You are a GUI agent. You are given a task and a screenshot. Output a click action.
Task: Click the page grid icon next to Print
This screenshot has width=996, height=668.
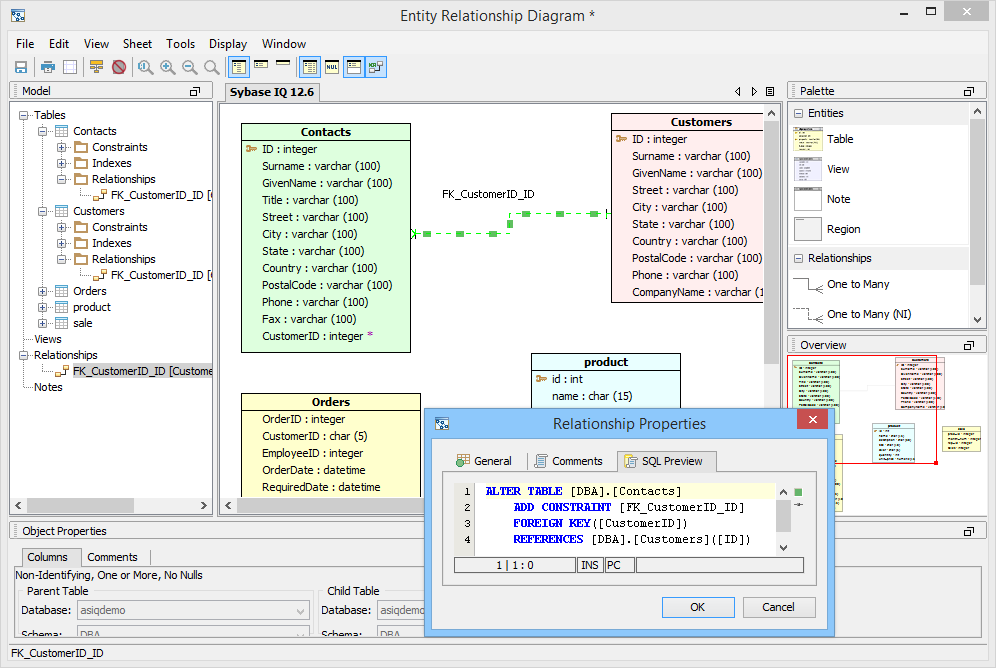coord(70,67)
